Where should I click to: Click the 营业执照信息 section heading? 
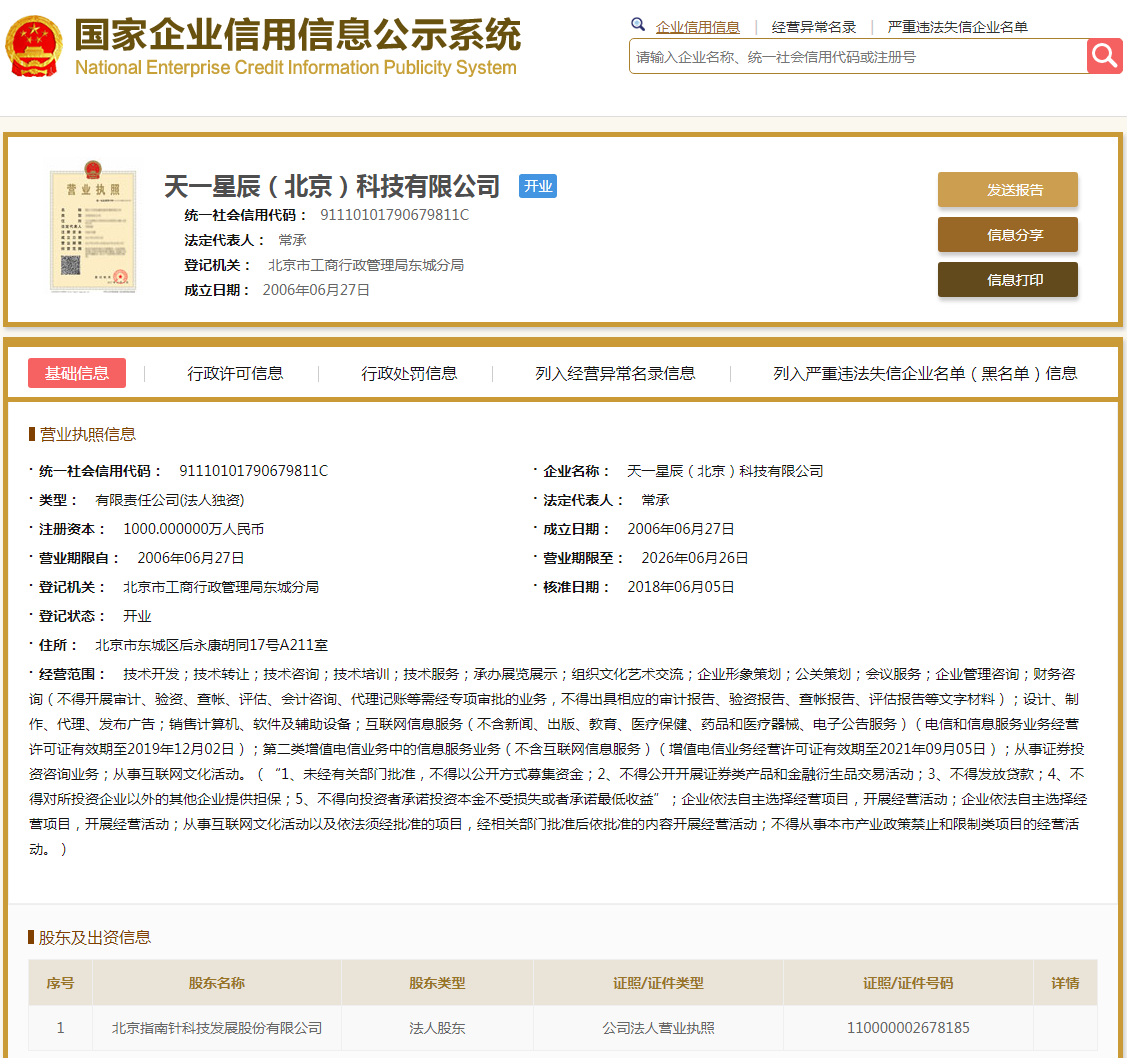[x=87, y=434]
